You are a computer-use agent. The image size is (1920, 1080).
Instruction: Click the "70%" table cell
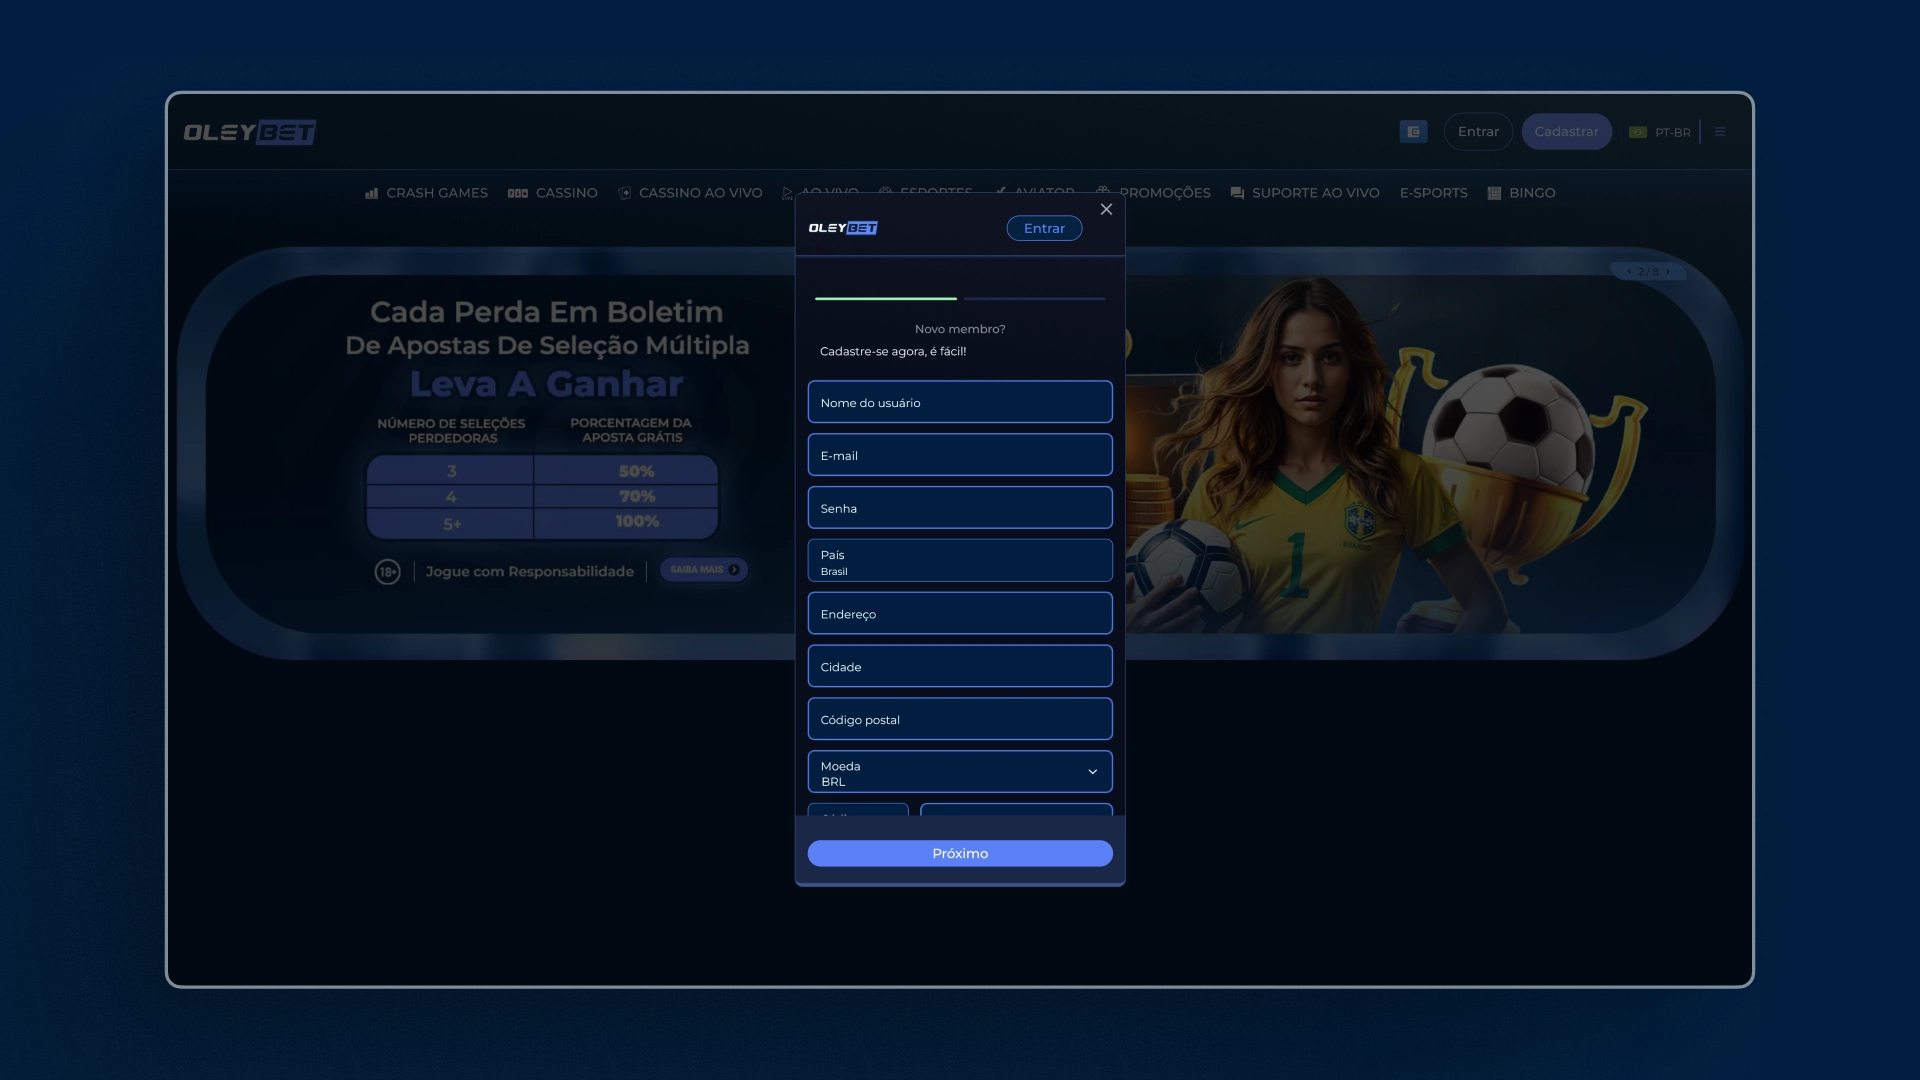(x=636, y=496)
